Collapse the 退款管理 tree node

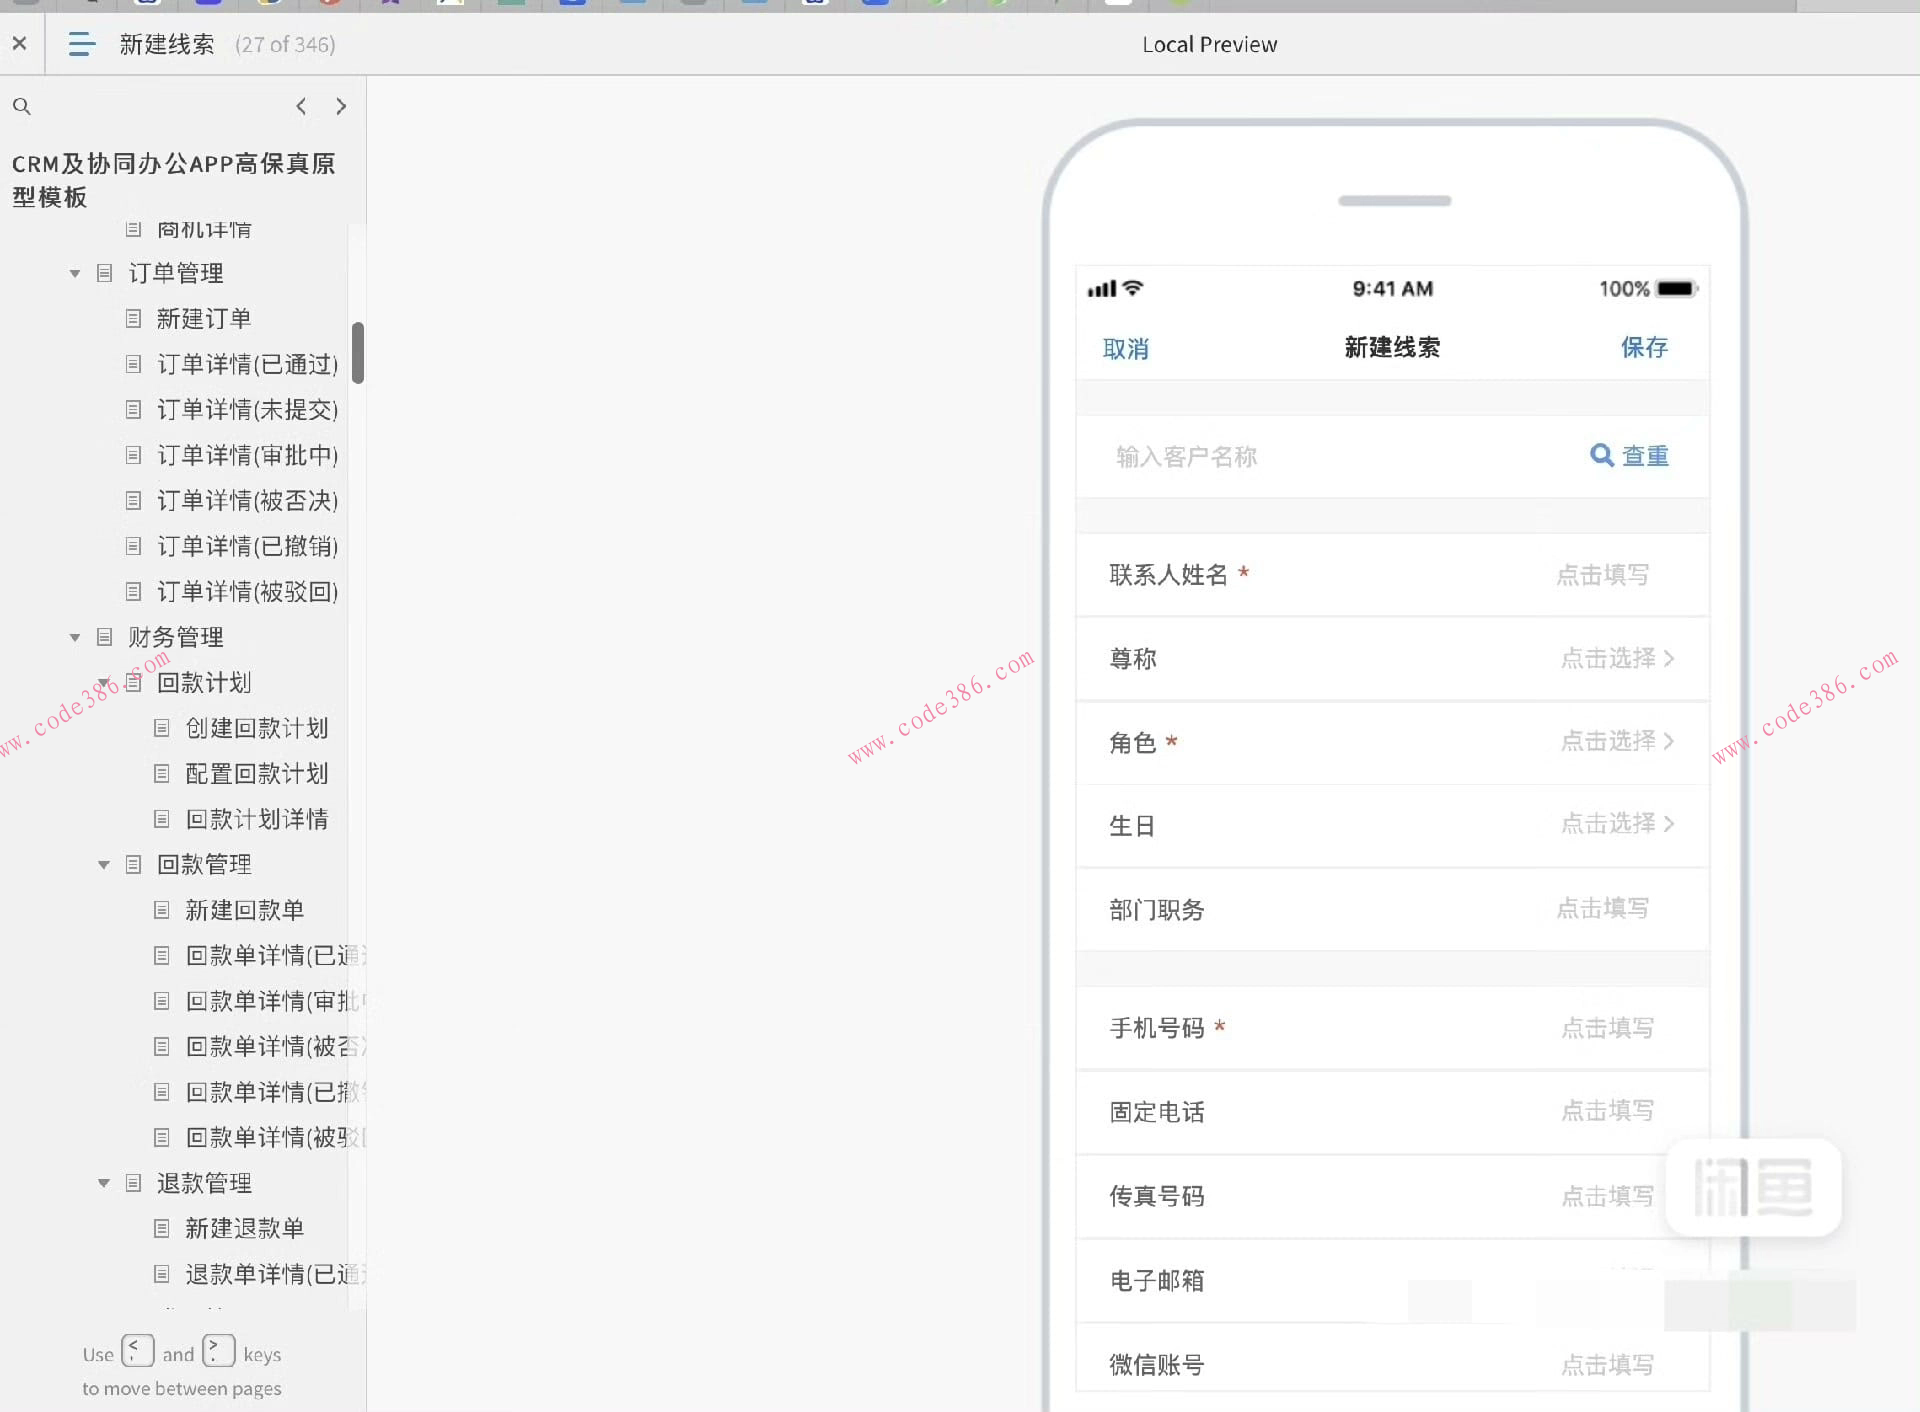104,1183
